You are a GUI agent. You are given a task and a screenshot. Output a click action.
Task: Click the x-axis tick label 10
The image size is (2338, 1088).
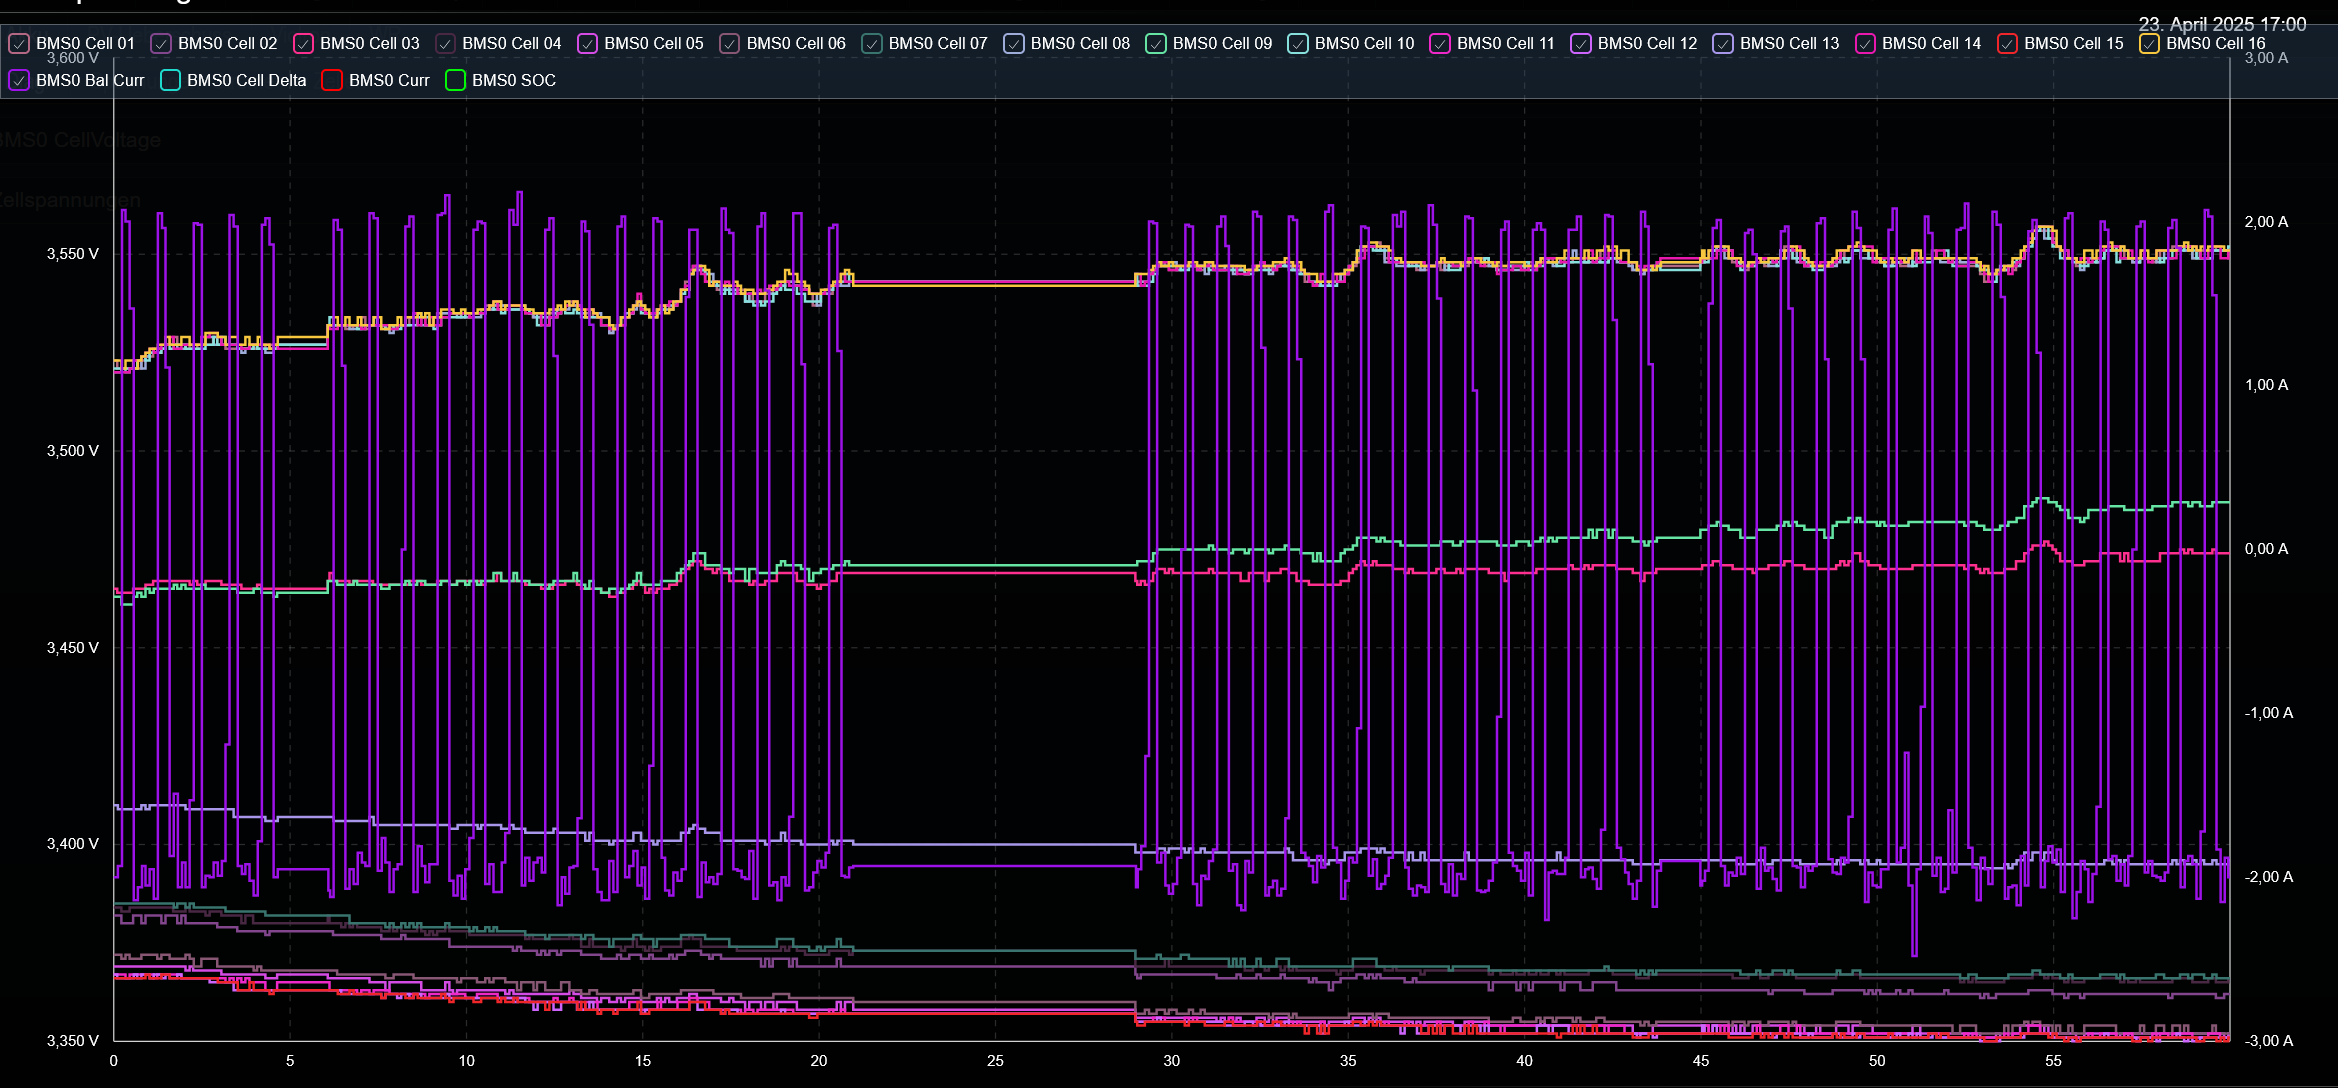[x=466, y=1061]
